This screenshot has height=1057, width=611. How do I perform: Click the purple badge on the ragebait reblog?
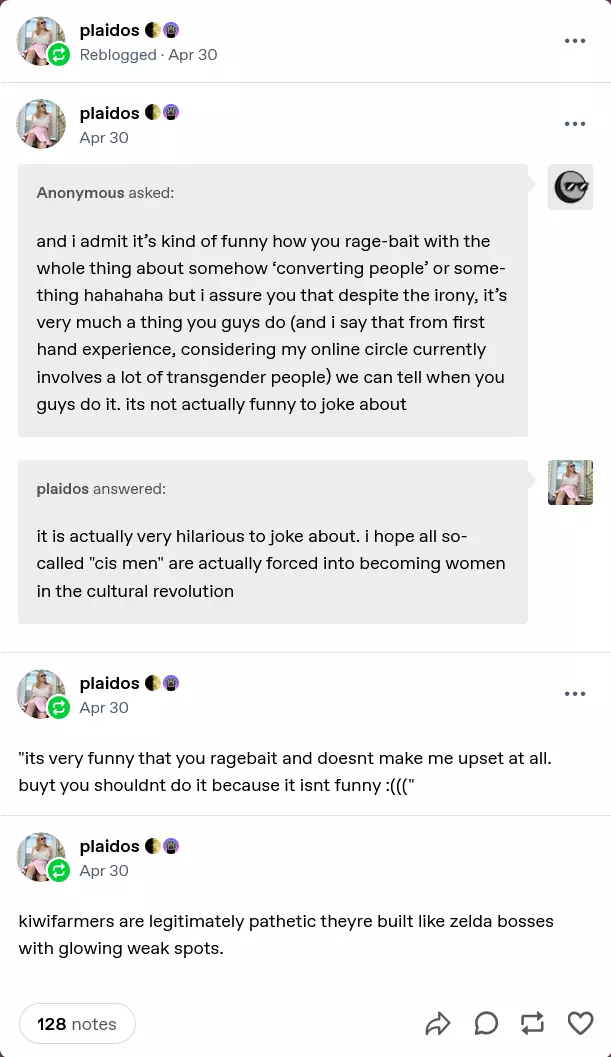point(171,683)
